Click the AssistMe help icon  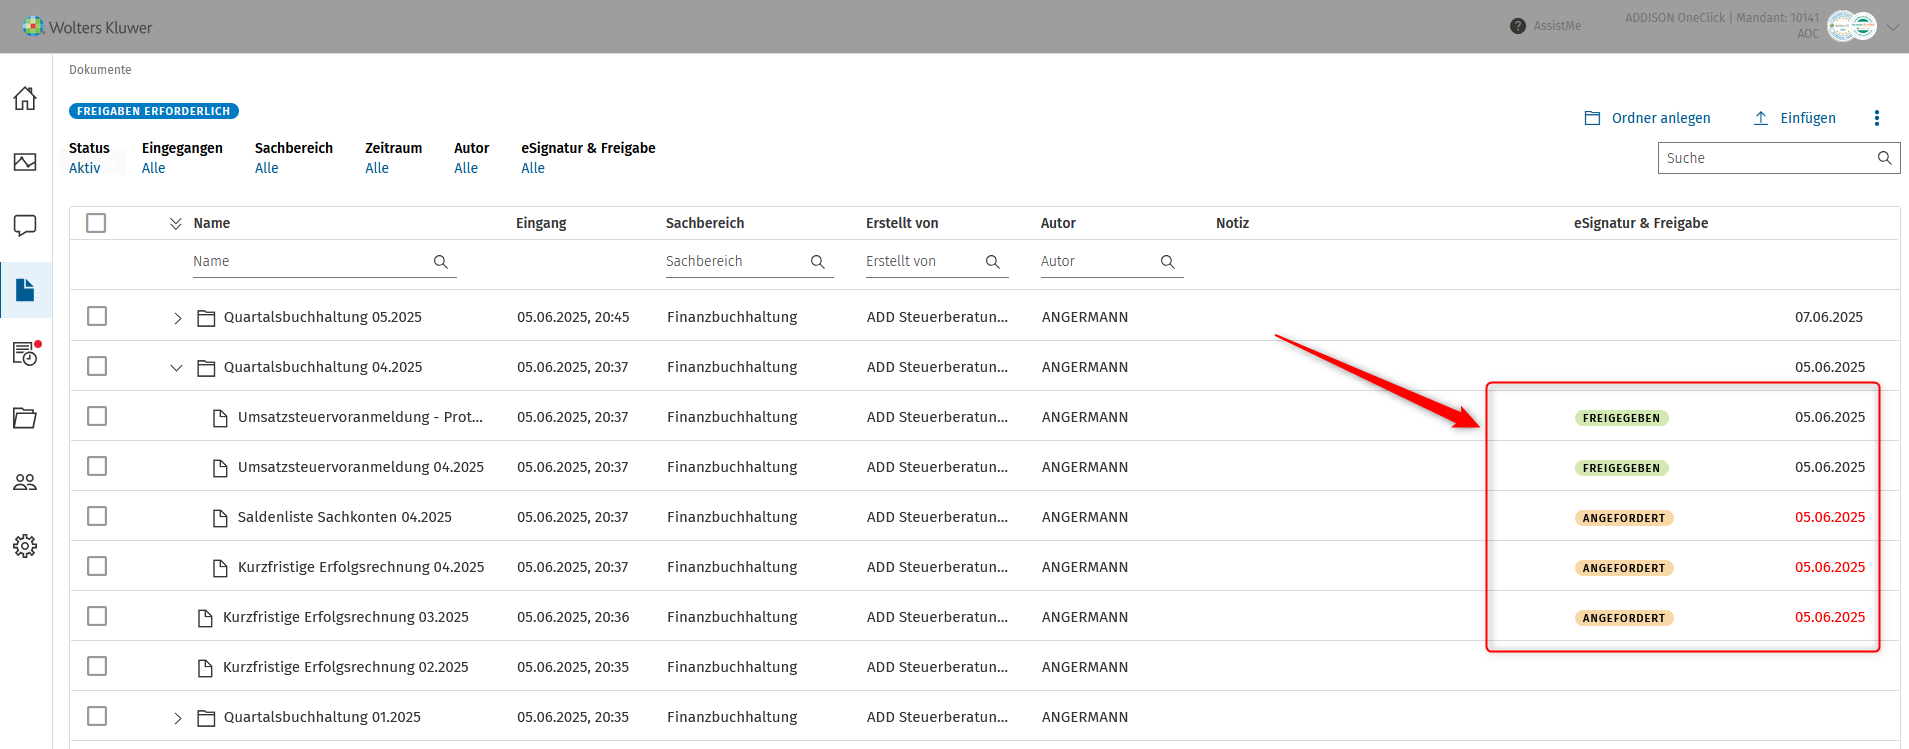[1518, 26]
